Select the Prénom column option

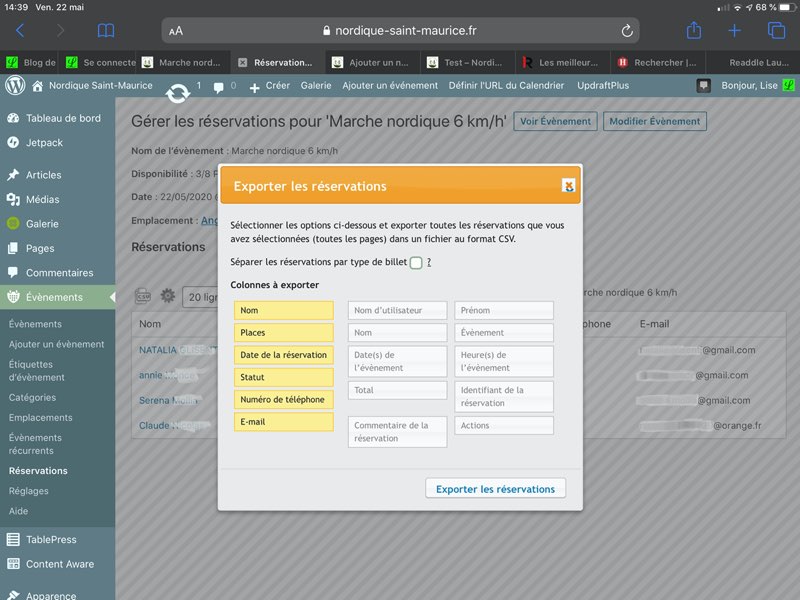click(504, 311)
